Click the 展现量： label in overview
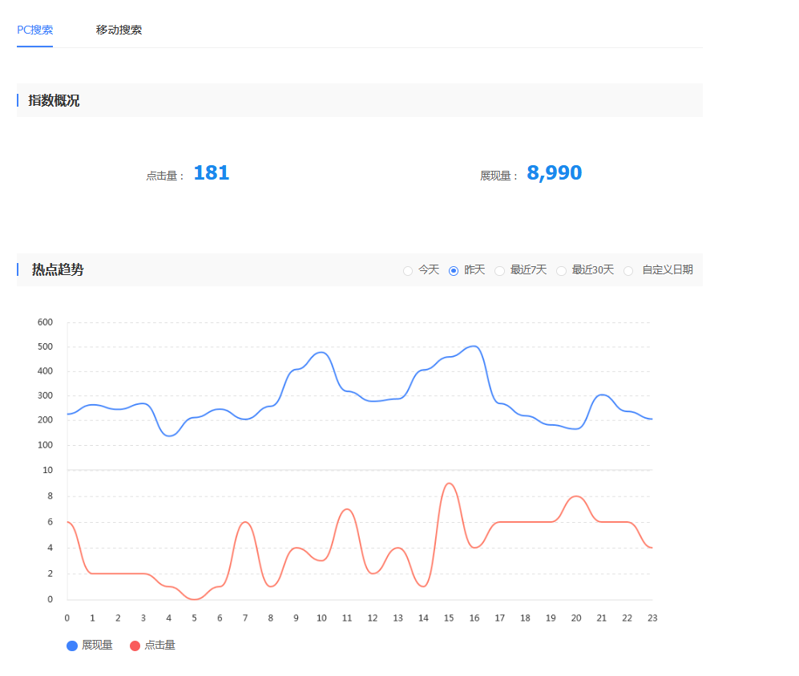Image resolution: width=799 pixels, height=676 pixels. click(499, 176)
